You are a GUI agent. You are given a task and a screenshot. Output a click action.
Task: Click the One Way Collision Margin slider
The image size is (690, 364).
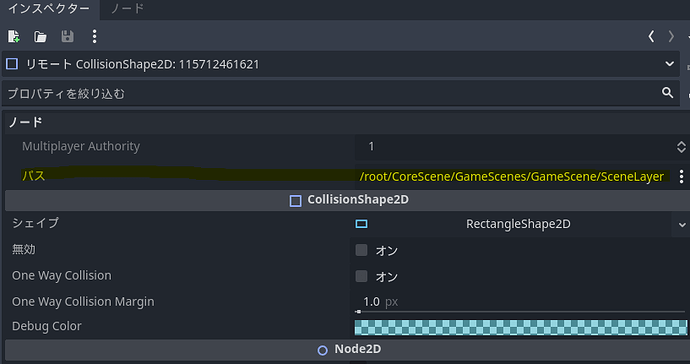click(x=521, y=312)
